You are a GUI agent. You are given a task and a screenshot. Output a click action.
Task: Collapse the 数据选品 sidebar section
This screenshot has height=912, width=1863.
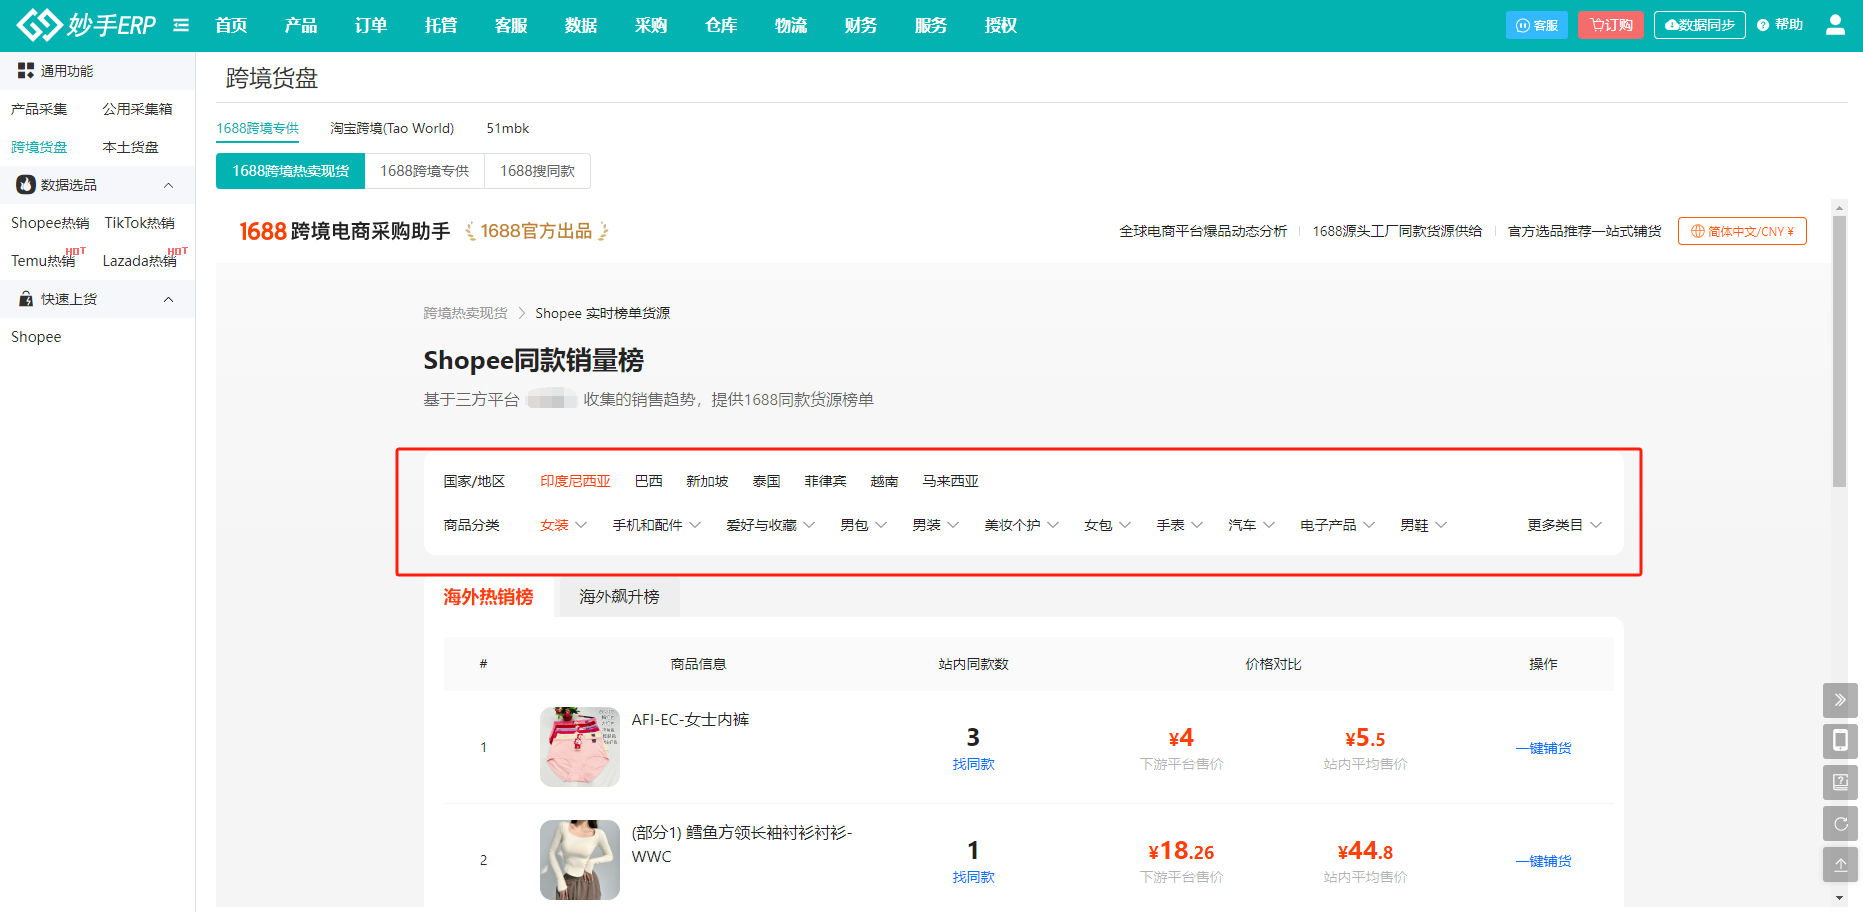pyautogui.click(x=168, y=185)
